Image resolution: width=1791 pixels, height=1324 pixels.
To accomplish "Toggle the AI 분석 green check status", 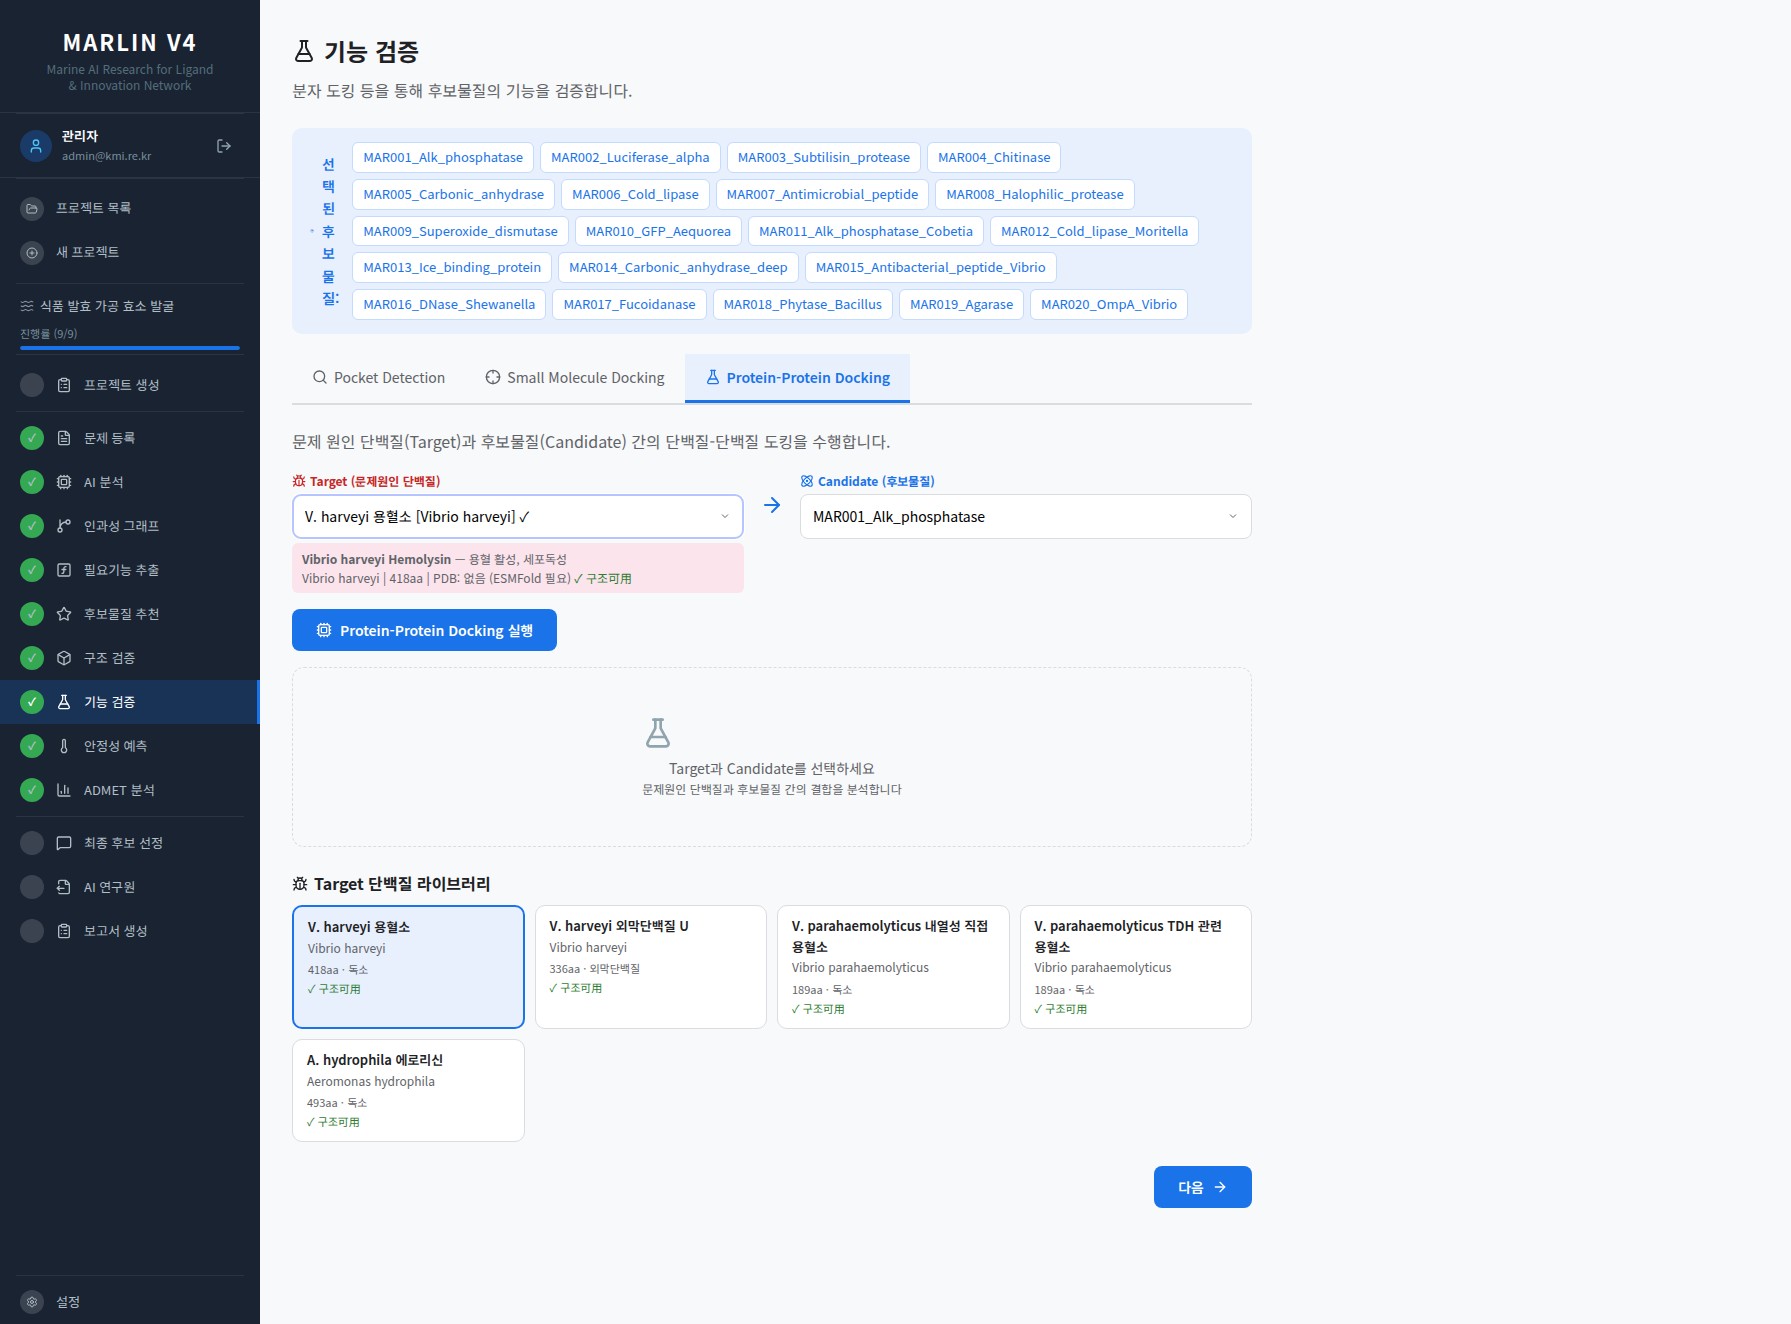I will [x=32, y=482].
